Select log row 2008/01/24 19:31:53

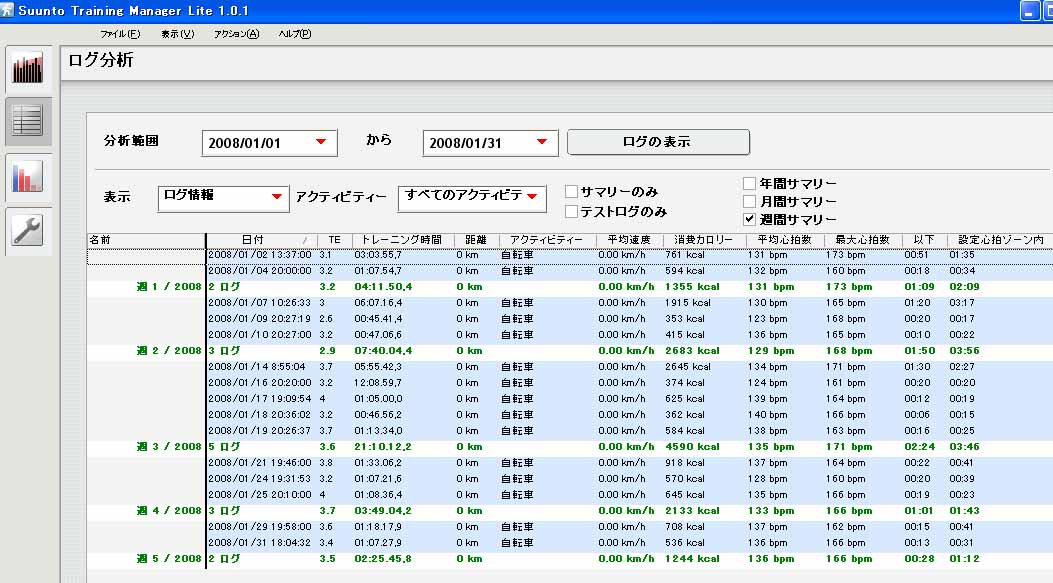[569, 479]
